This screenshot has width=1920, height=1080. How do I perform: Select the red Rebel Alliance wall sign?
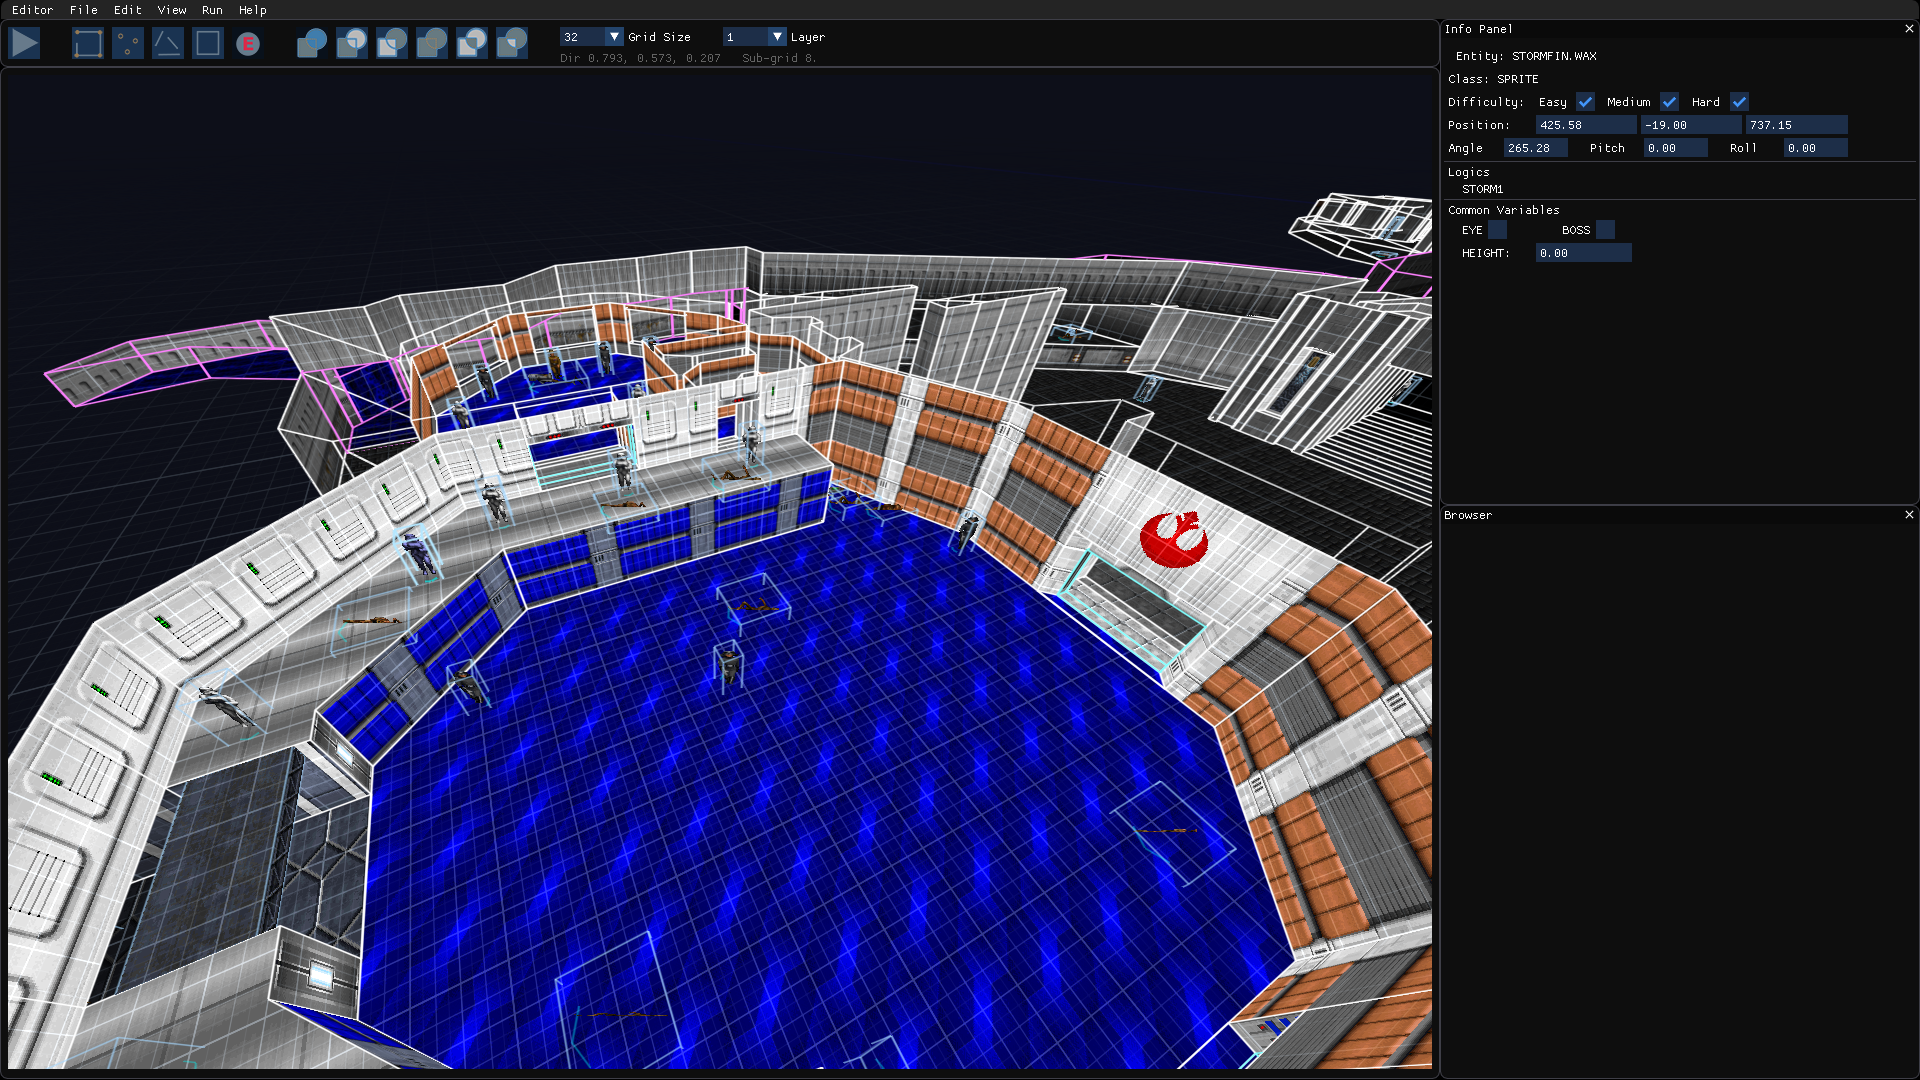pyautogui.click(x=1174, y=540)
